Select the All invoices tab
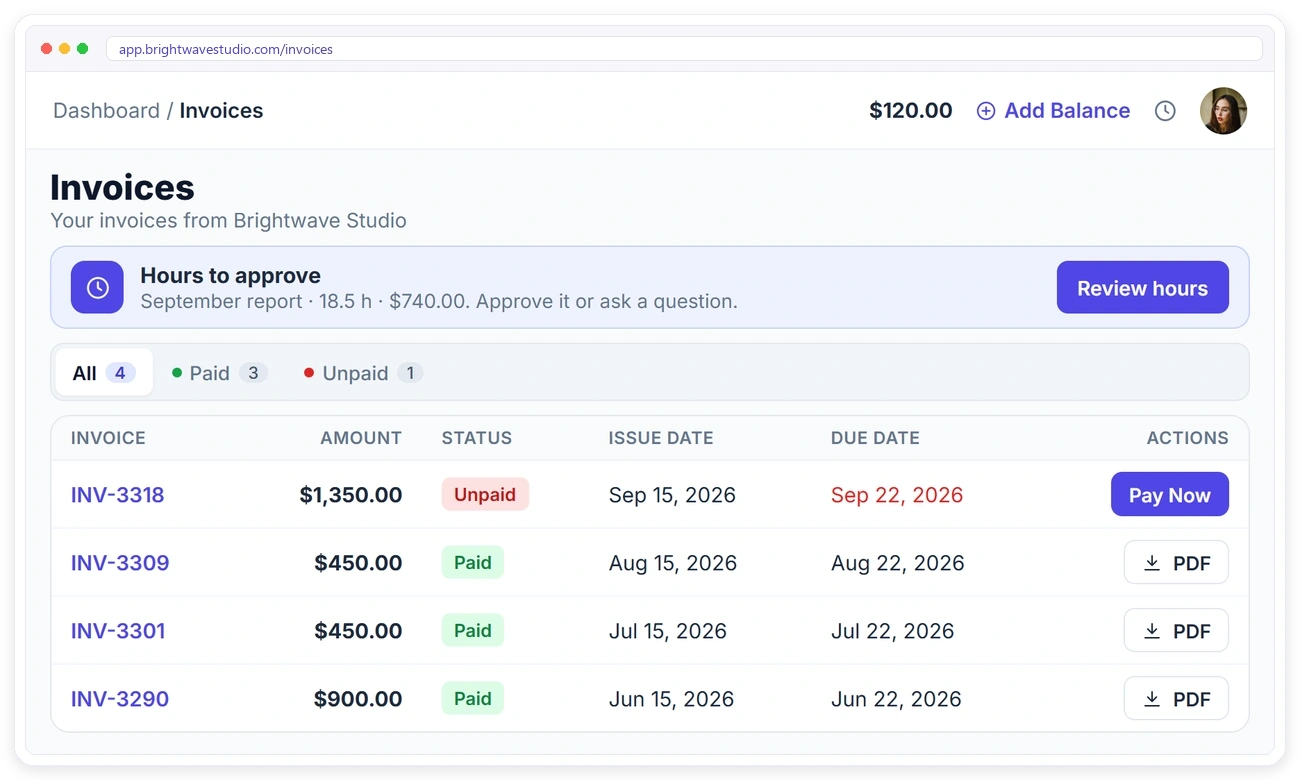1300x780 pixels. [x=104, y=373]
